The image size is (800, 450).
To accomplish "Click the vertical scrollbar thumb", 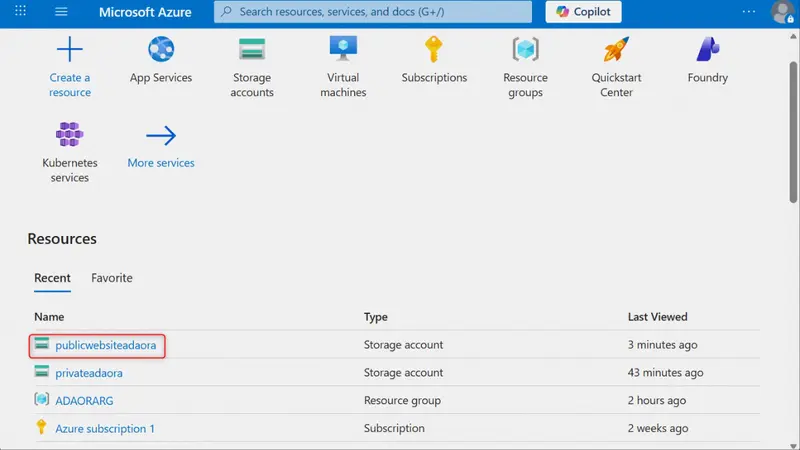I will (x=793, y=132).
